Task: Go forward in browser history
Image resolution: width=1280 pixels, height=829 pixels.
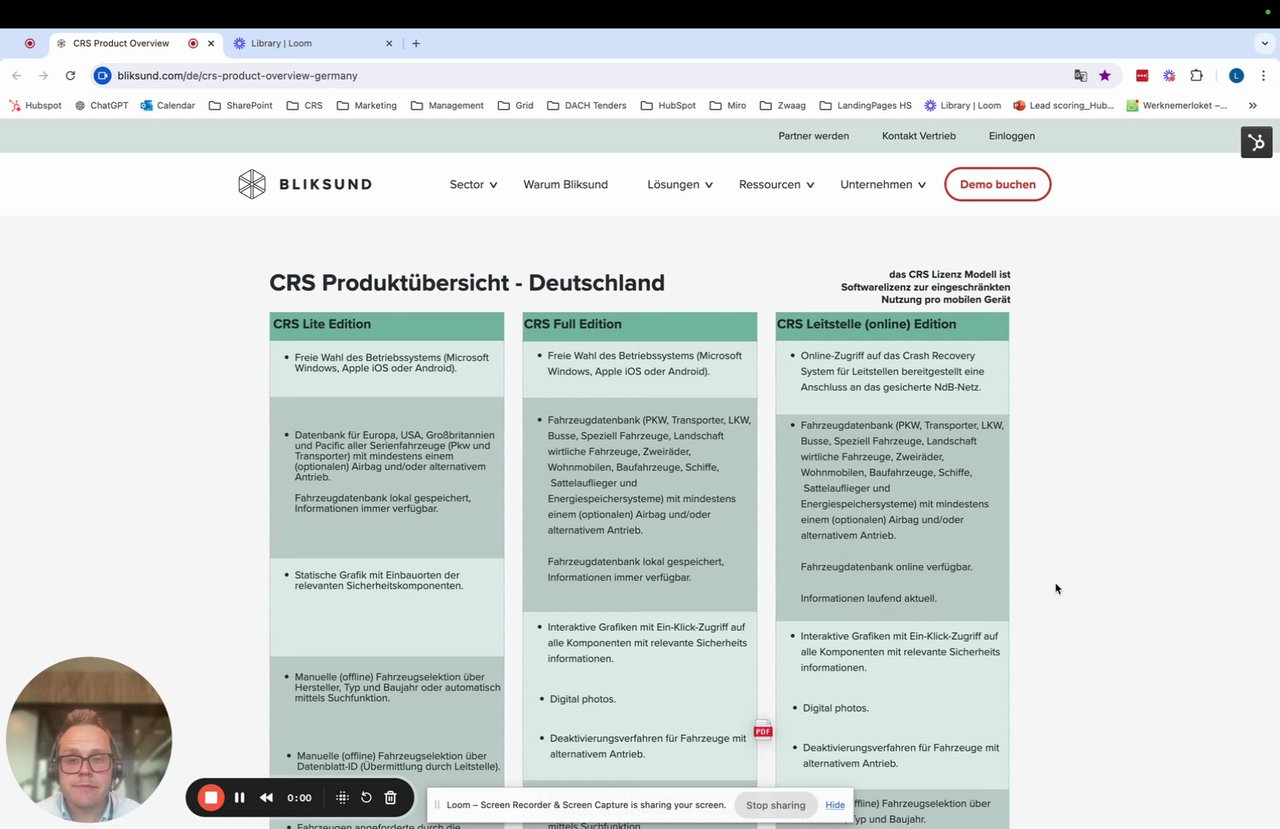Action: (43, 75)
